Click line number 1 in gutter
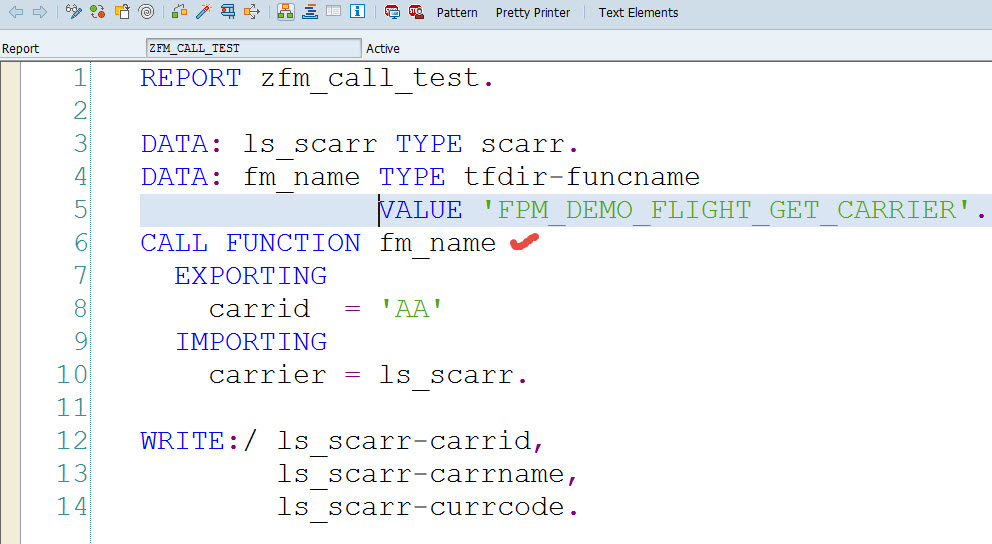 pos(79,78)
